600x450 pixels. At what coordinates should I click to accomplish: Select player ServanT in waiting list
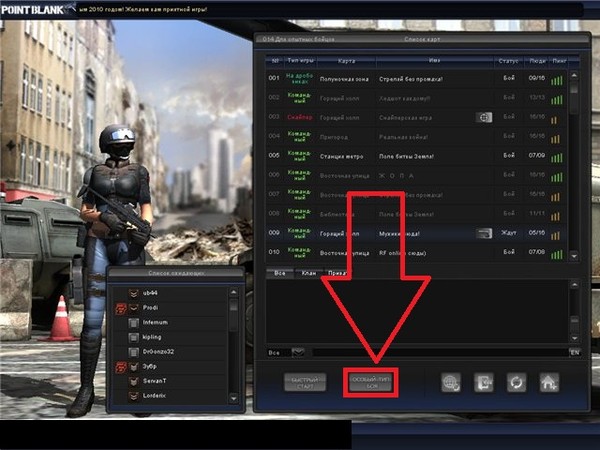tap(170, 381)
